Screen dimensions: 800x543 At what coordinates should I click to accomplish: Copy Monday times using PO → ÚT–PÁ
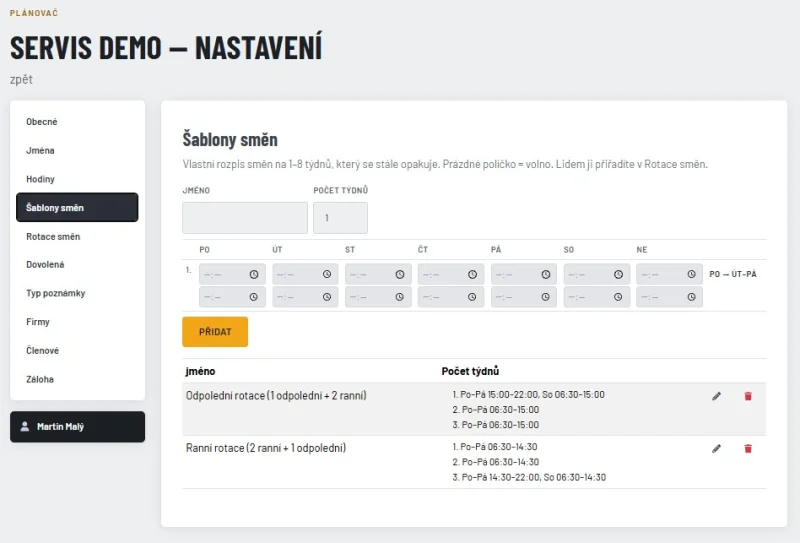click(733, 274)
